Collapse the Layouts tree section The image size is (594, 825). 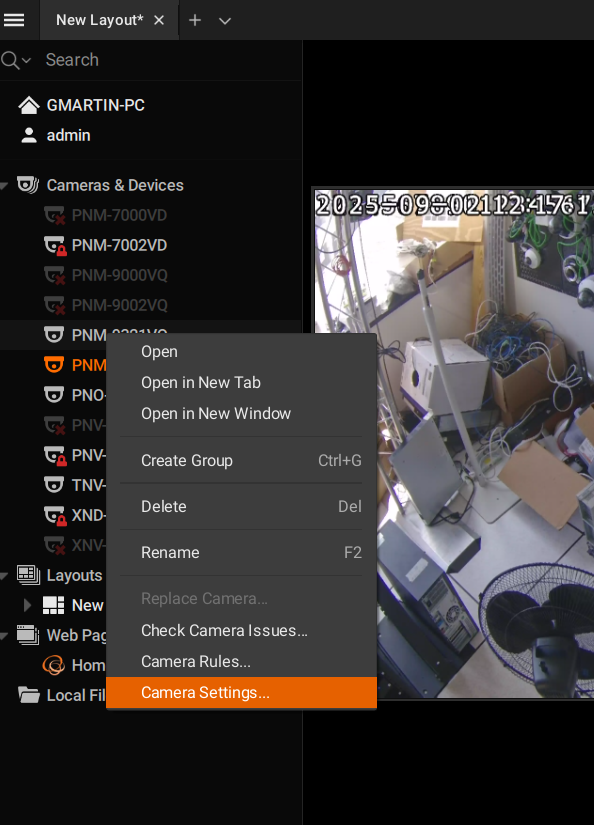coord(4,576)
